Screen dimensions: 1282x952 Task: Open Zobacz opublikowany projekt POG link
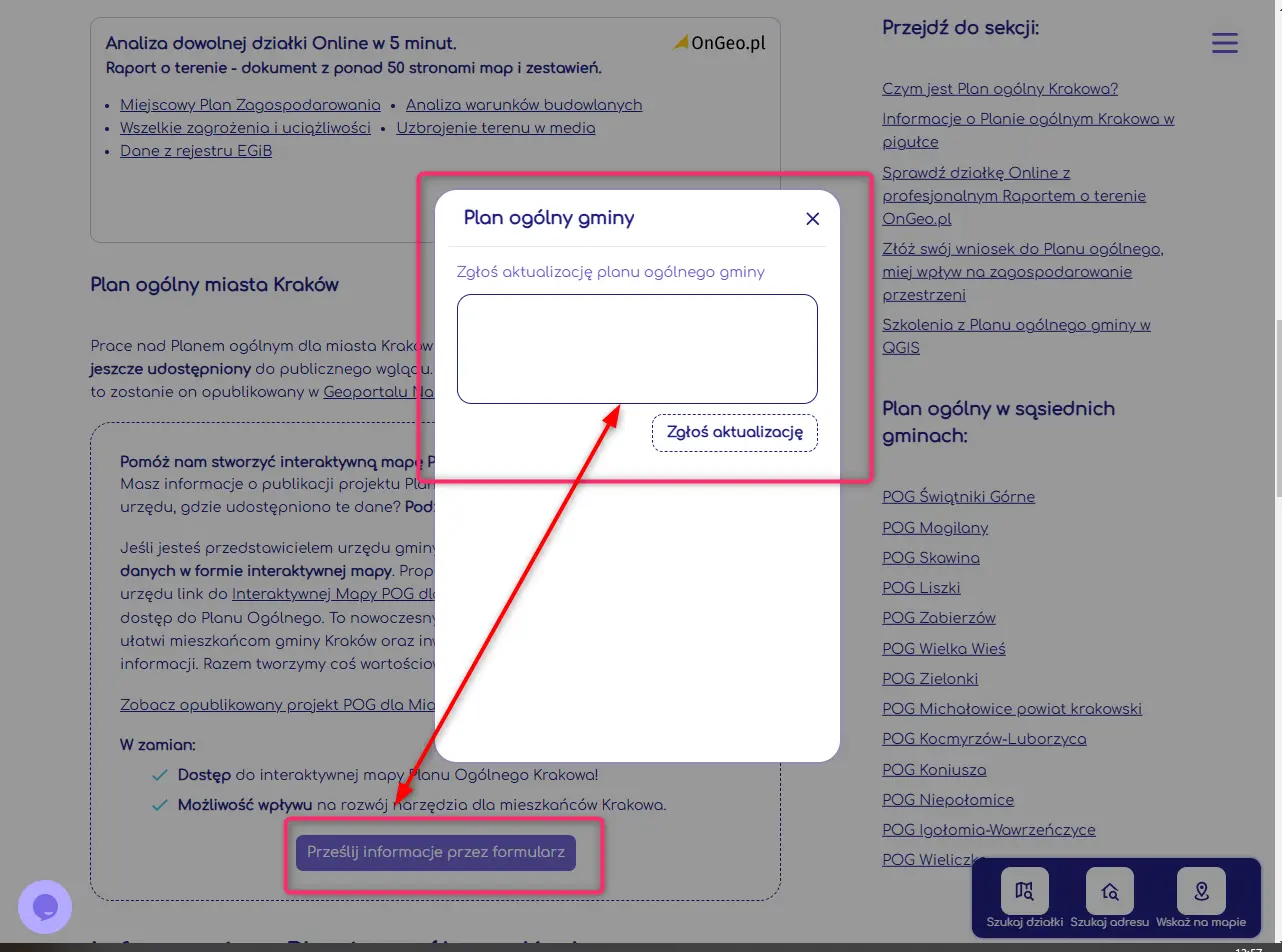(x=277, y=705)
